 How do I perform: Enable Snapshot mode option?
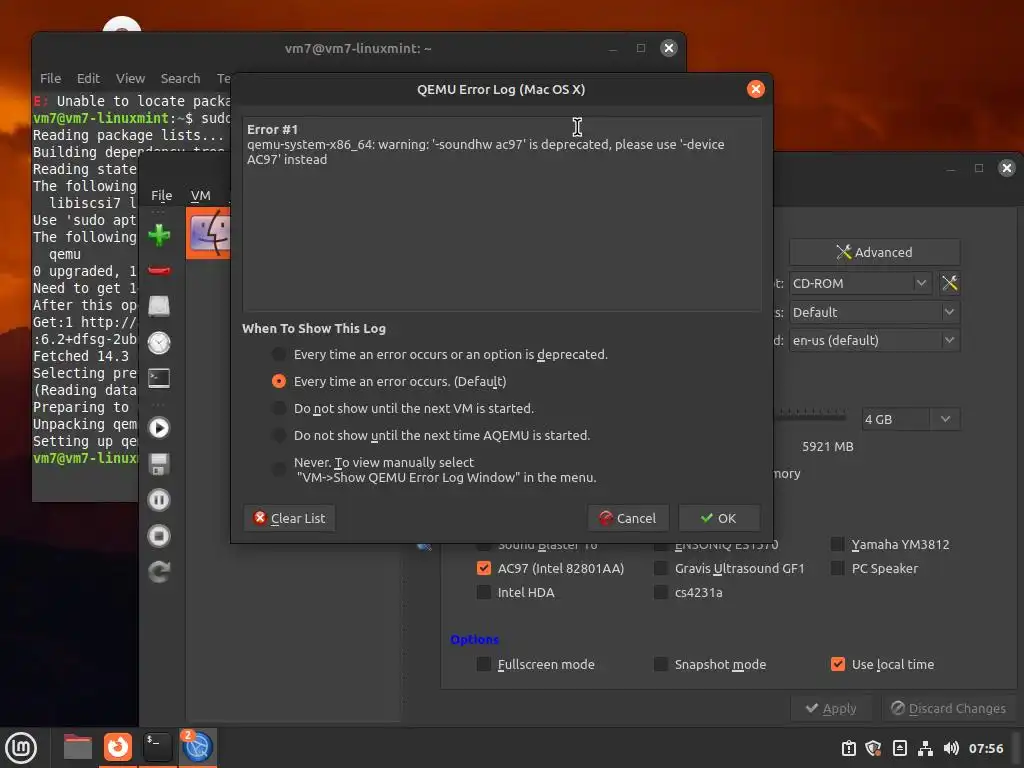tap(661, 665)
